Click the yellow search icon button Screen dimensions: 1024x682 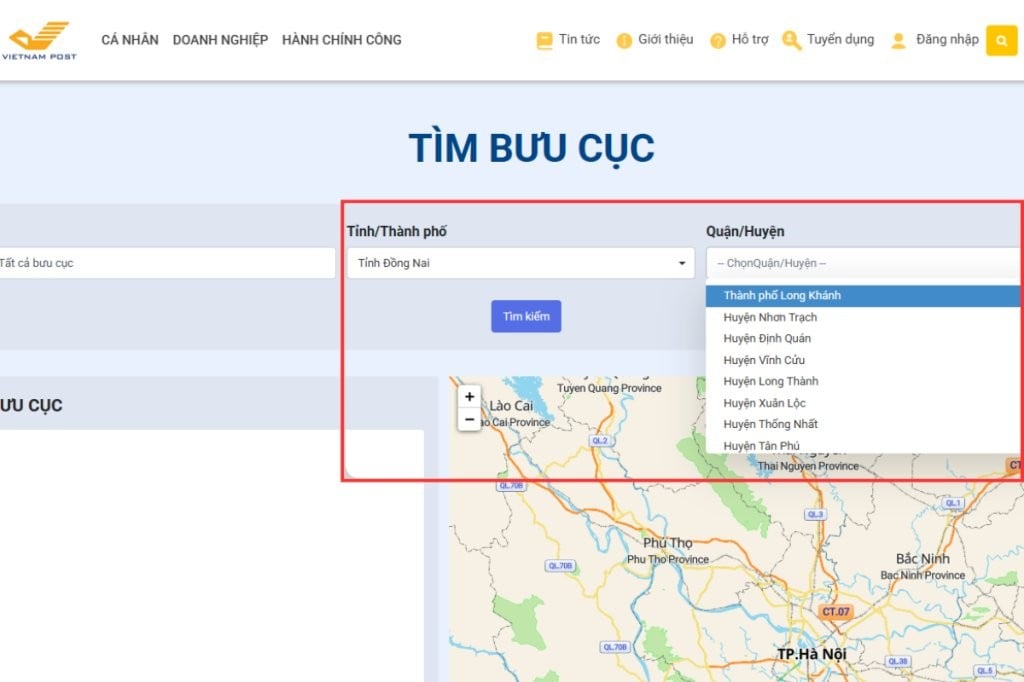click(x=1001, y=40)
